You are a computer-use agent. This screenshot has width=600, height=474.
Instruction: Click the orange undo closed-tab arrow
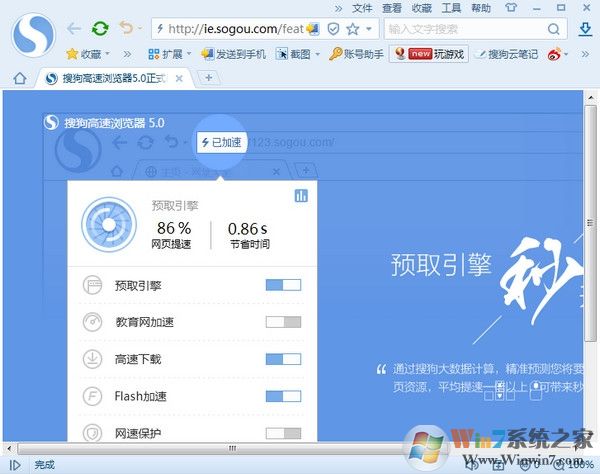(x=126, y=28)
